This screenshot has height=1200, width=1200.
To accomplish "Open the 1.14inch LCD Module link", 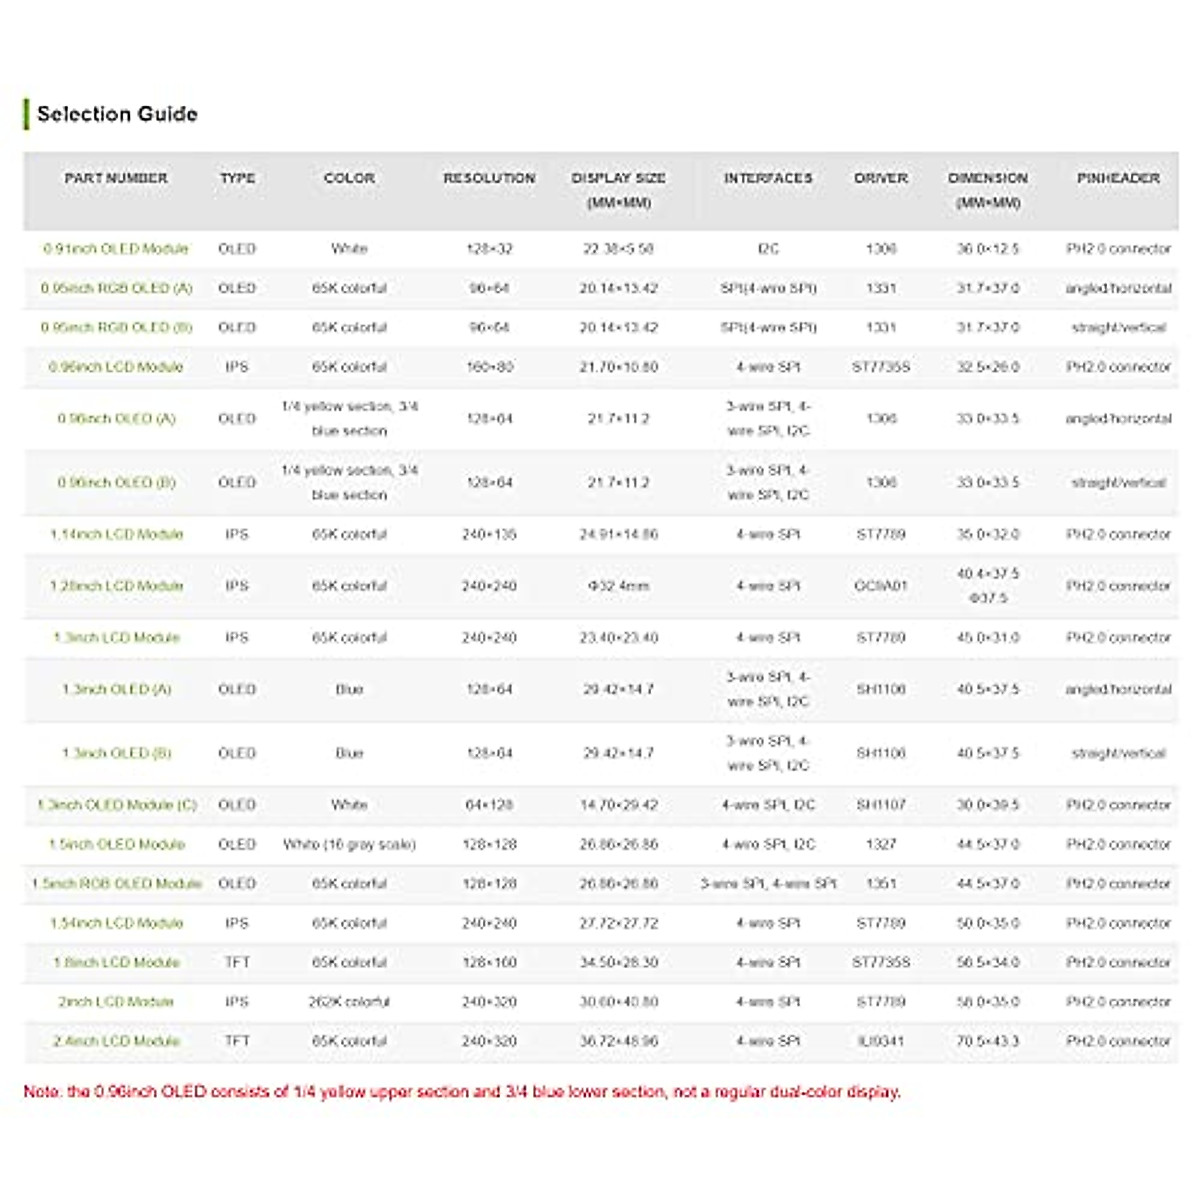I will (116, 535).
